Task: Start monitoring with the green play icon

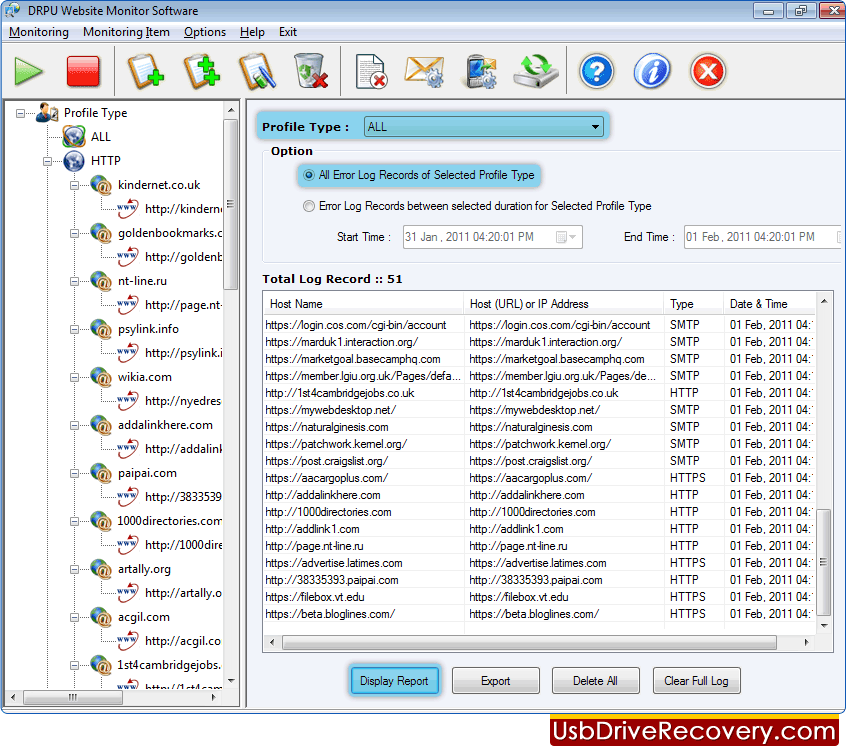Action: [x=29, y=71]
